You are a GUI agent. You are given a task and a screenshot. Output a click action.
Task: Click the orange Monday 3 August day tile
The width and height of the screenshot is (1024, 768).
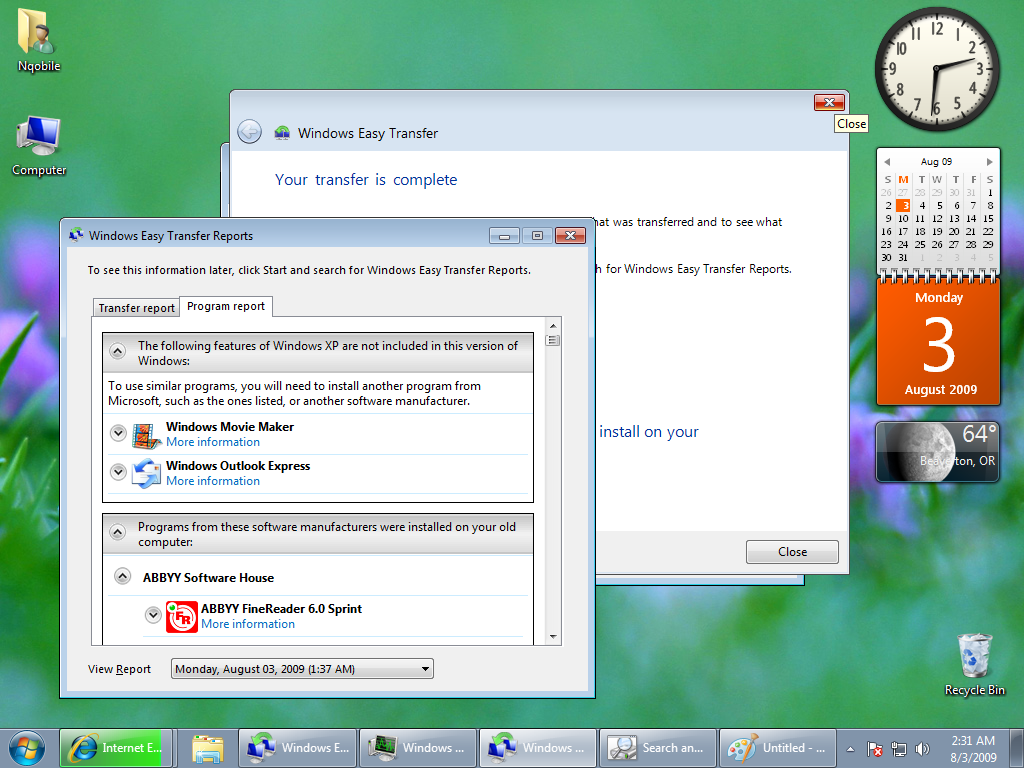point(938,342)
